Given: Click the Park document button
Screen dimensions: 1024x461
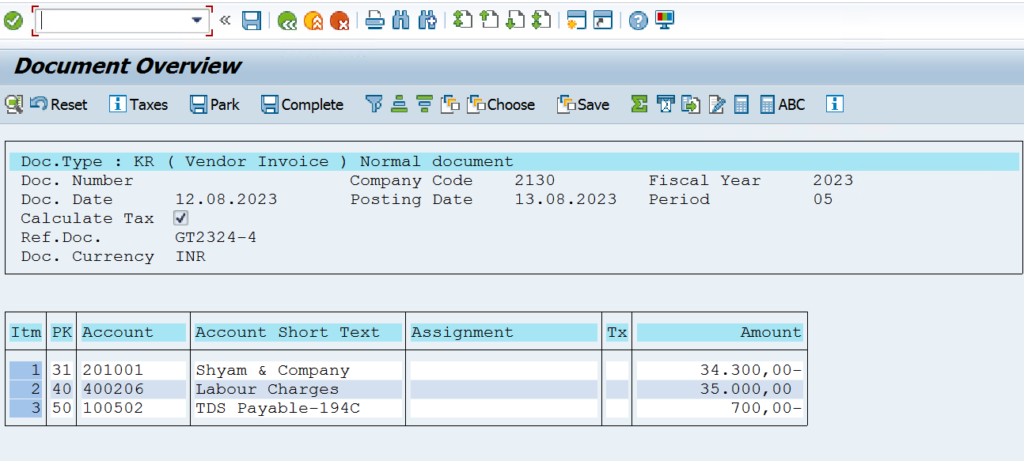Looking at the screenshot, I should (215, 104).
